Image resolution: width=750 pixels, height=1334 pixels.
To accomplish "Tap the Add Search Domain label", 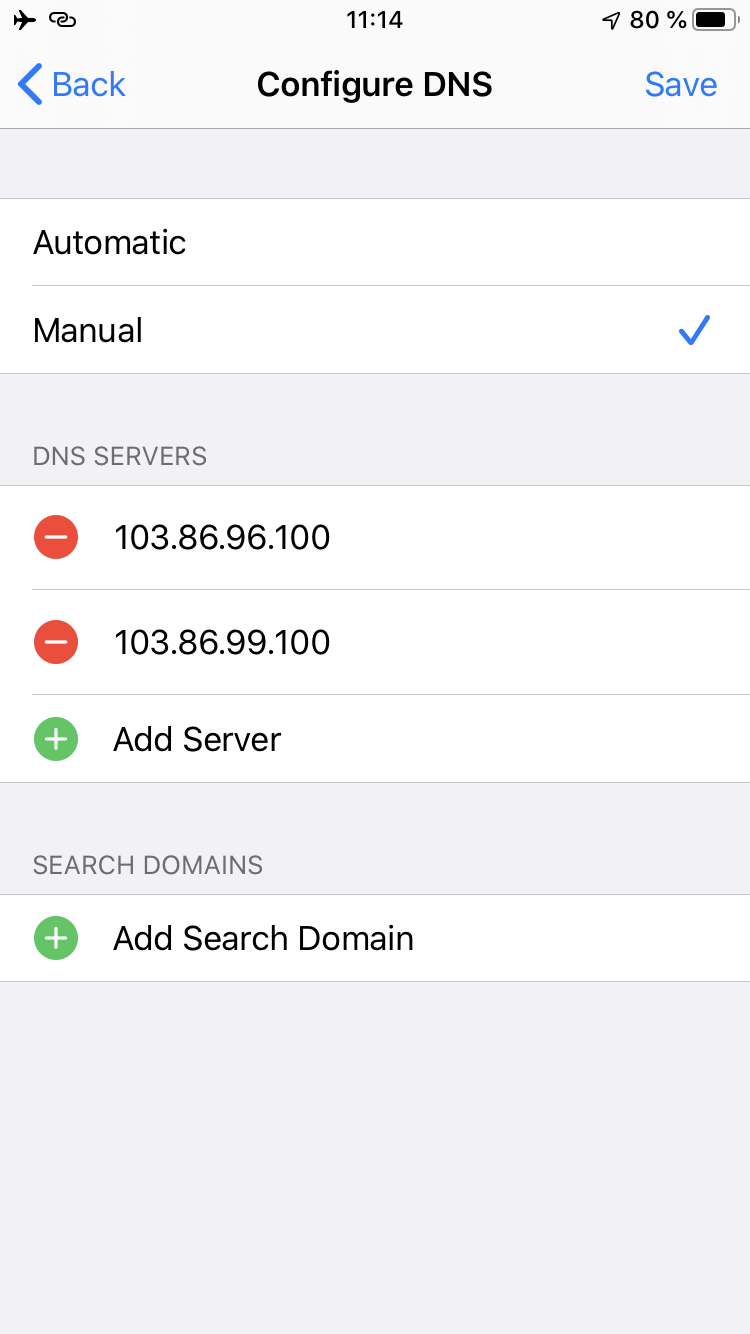I will 263,939.
